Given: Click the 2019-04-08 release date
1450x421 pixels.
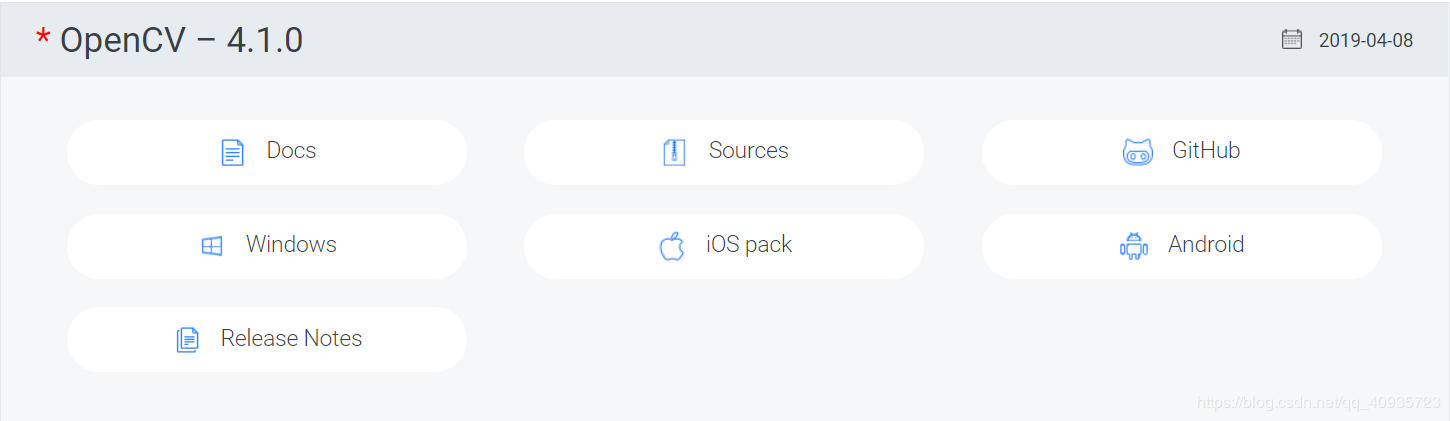Looking at the screenshot, I should [1366, 41].
